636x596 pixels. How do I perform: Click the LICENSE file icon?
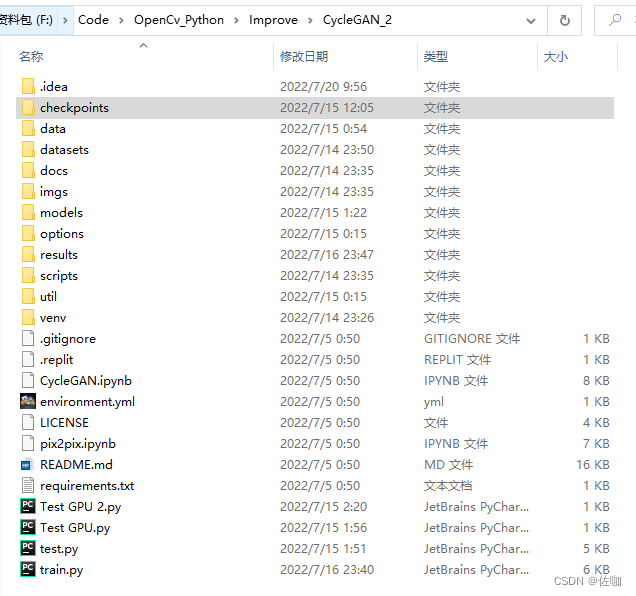click(28, 422)
